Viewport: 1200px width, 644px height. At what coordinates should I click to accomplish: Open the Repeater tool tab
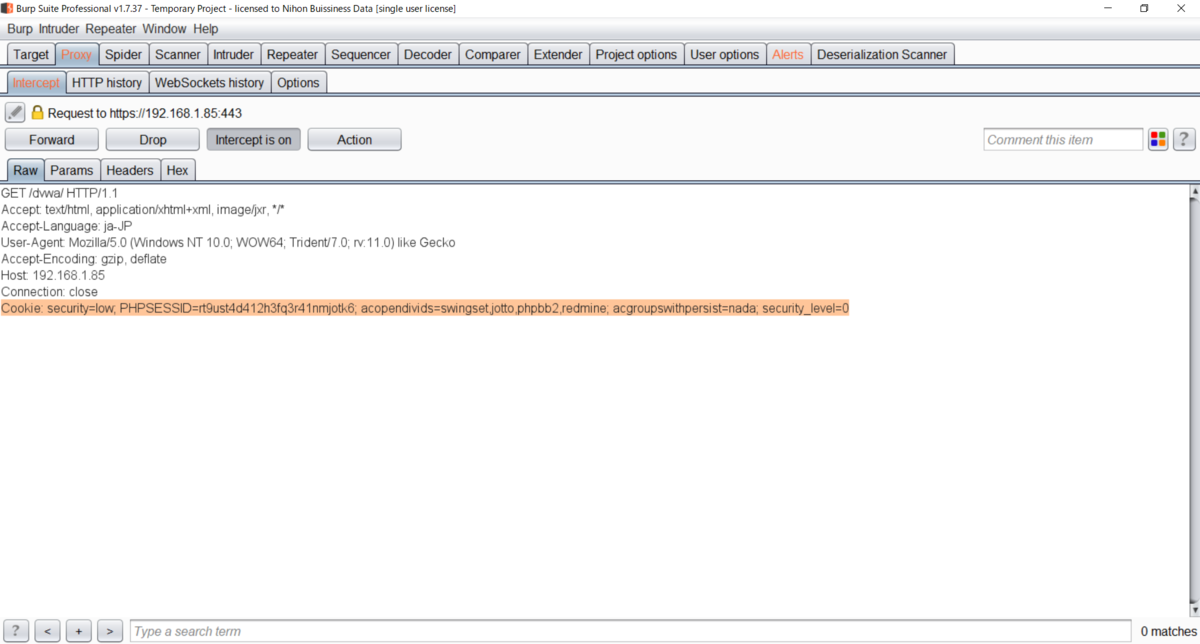pyautogui.click(x=293, y=54)
